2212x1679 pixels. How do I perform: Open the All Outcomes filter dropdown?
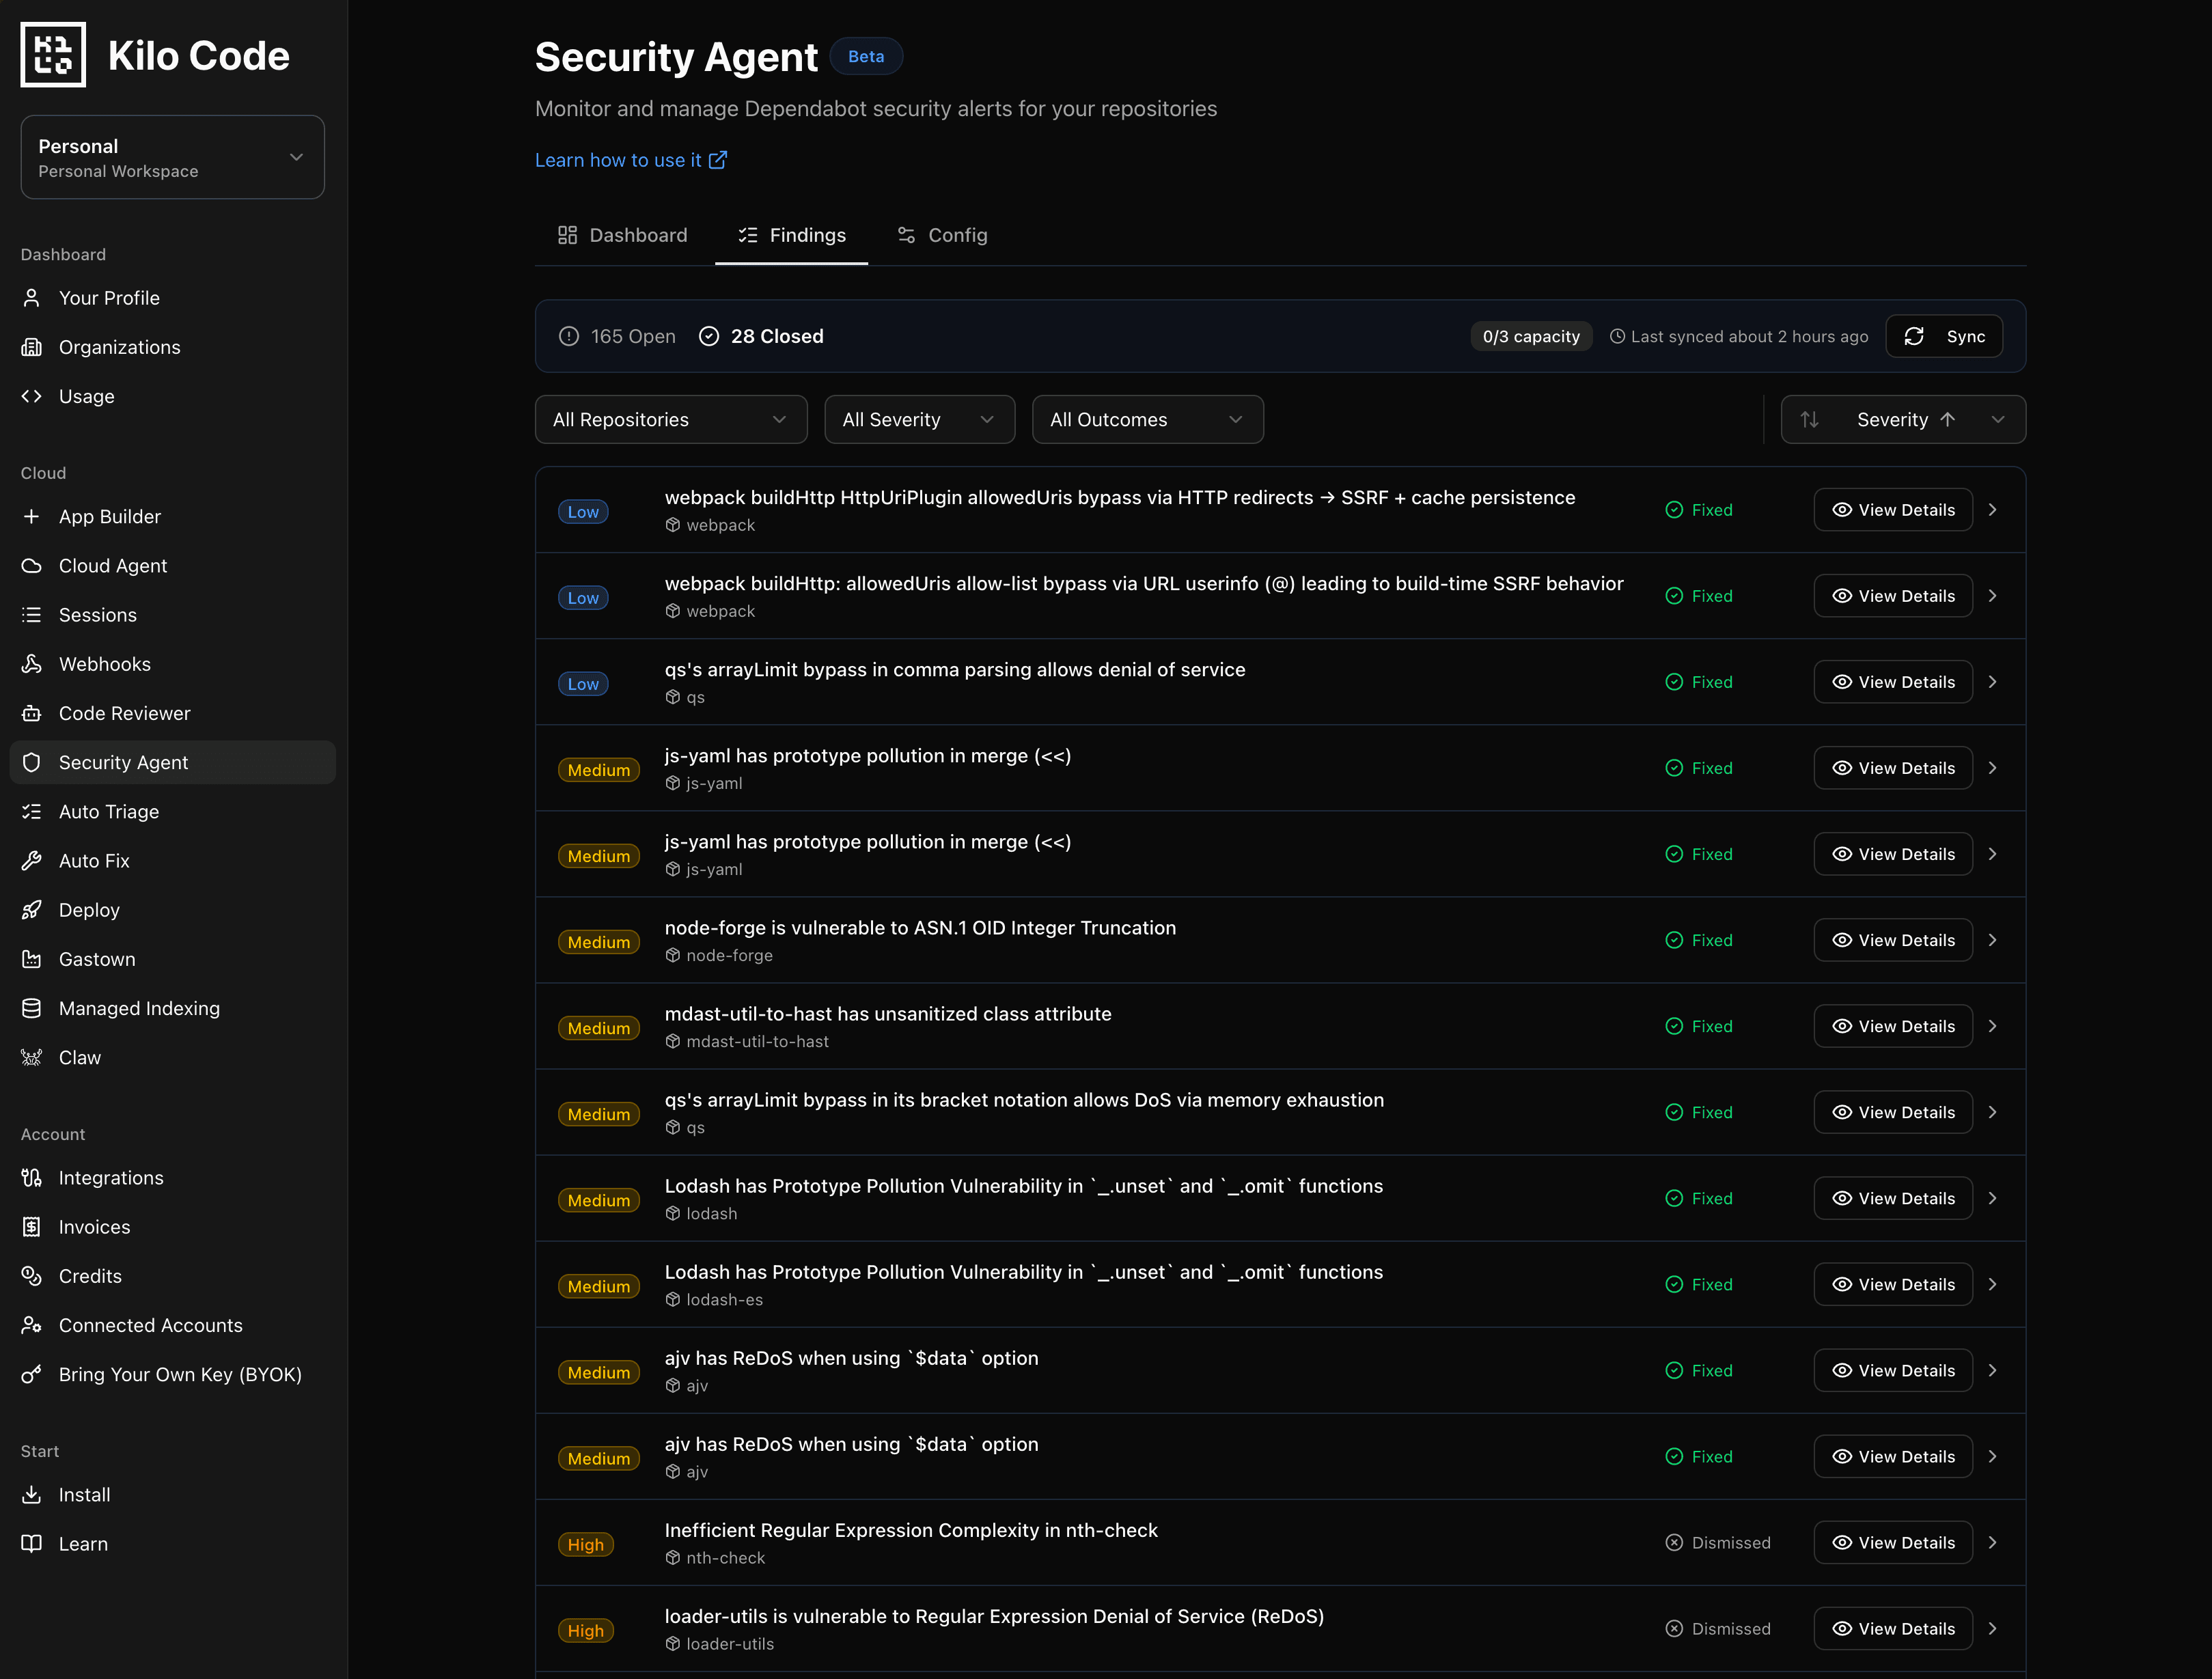[1147, 420]
